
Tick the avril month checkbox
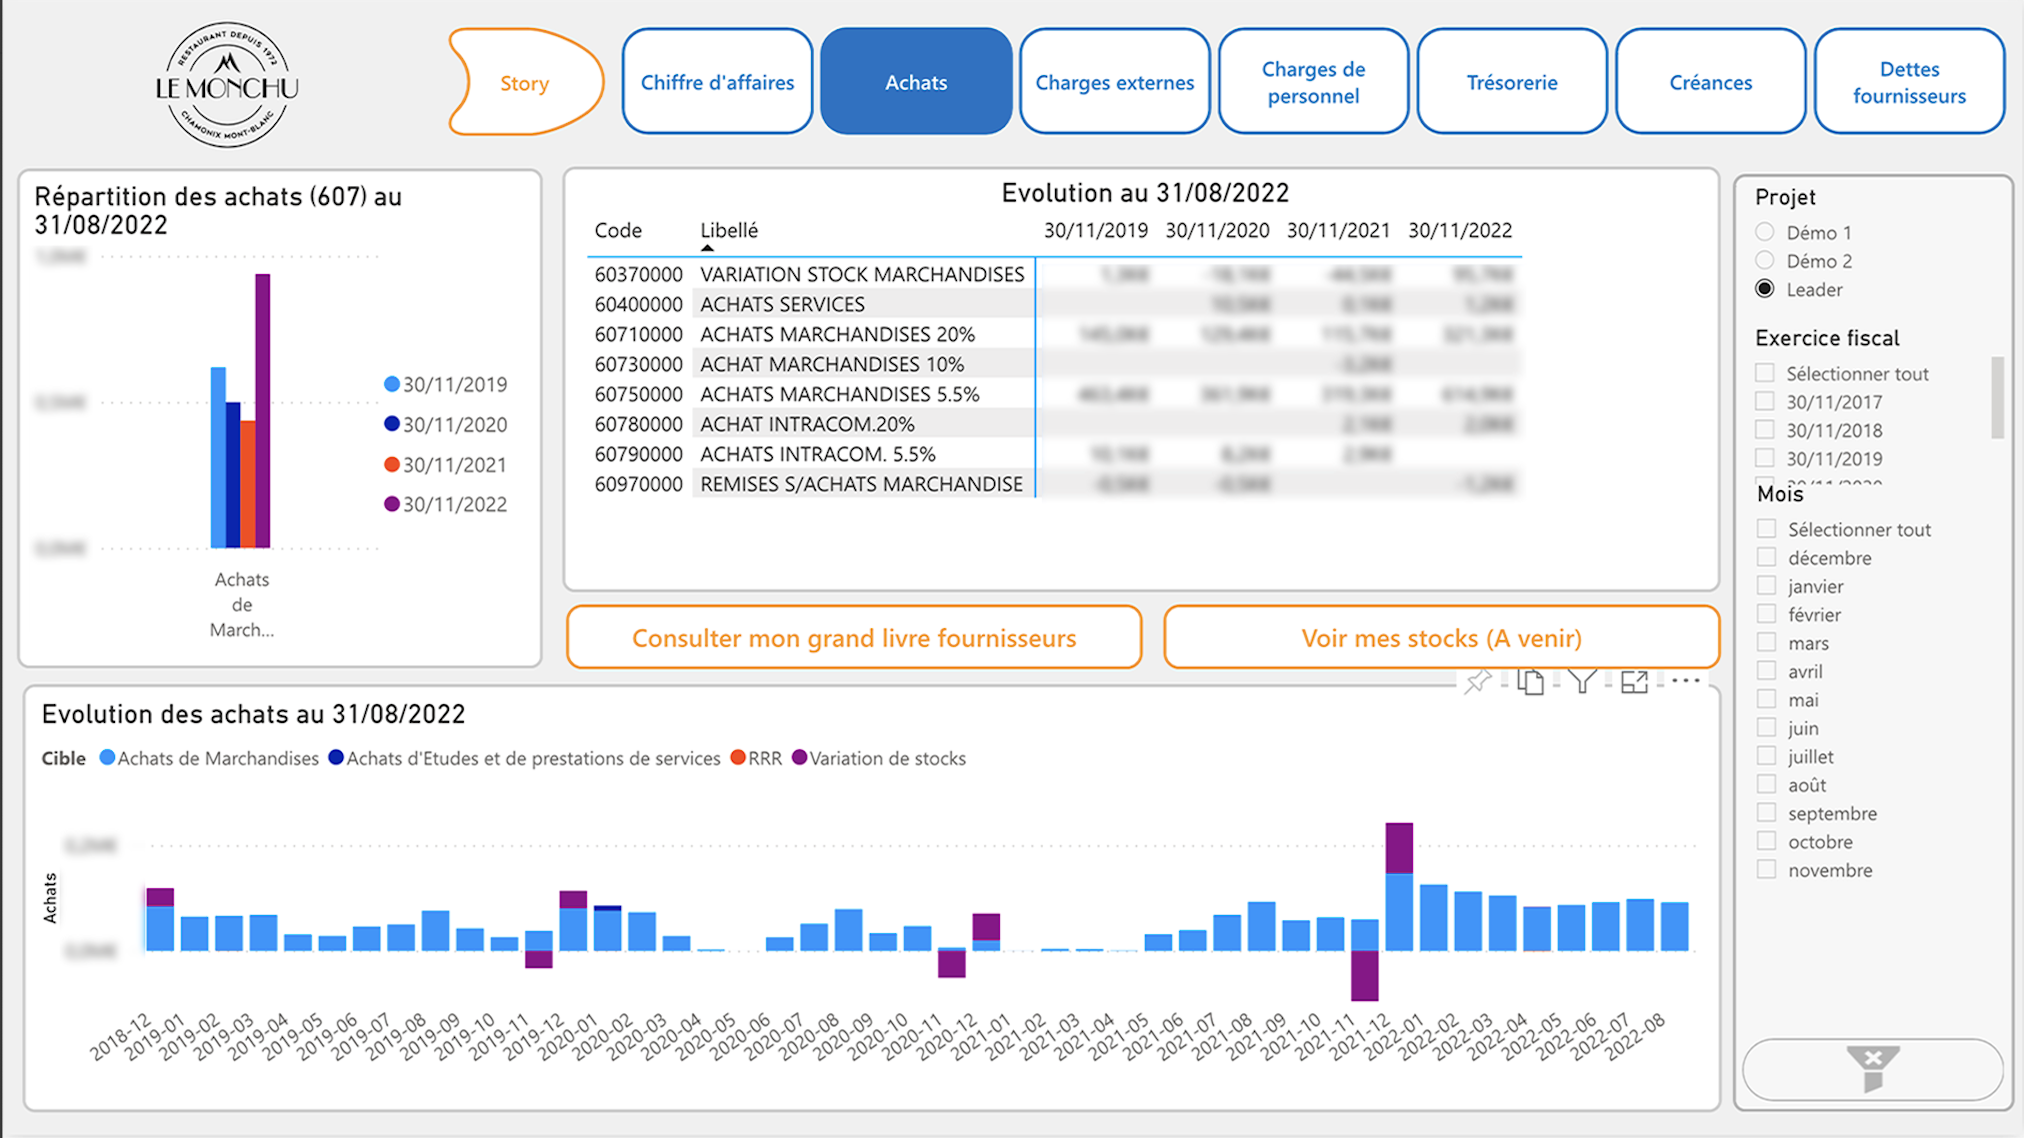(1767, 670)
